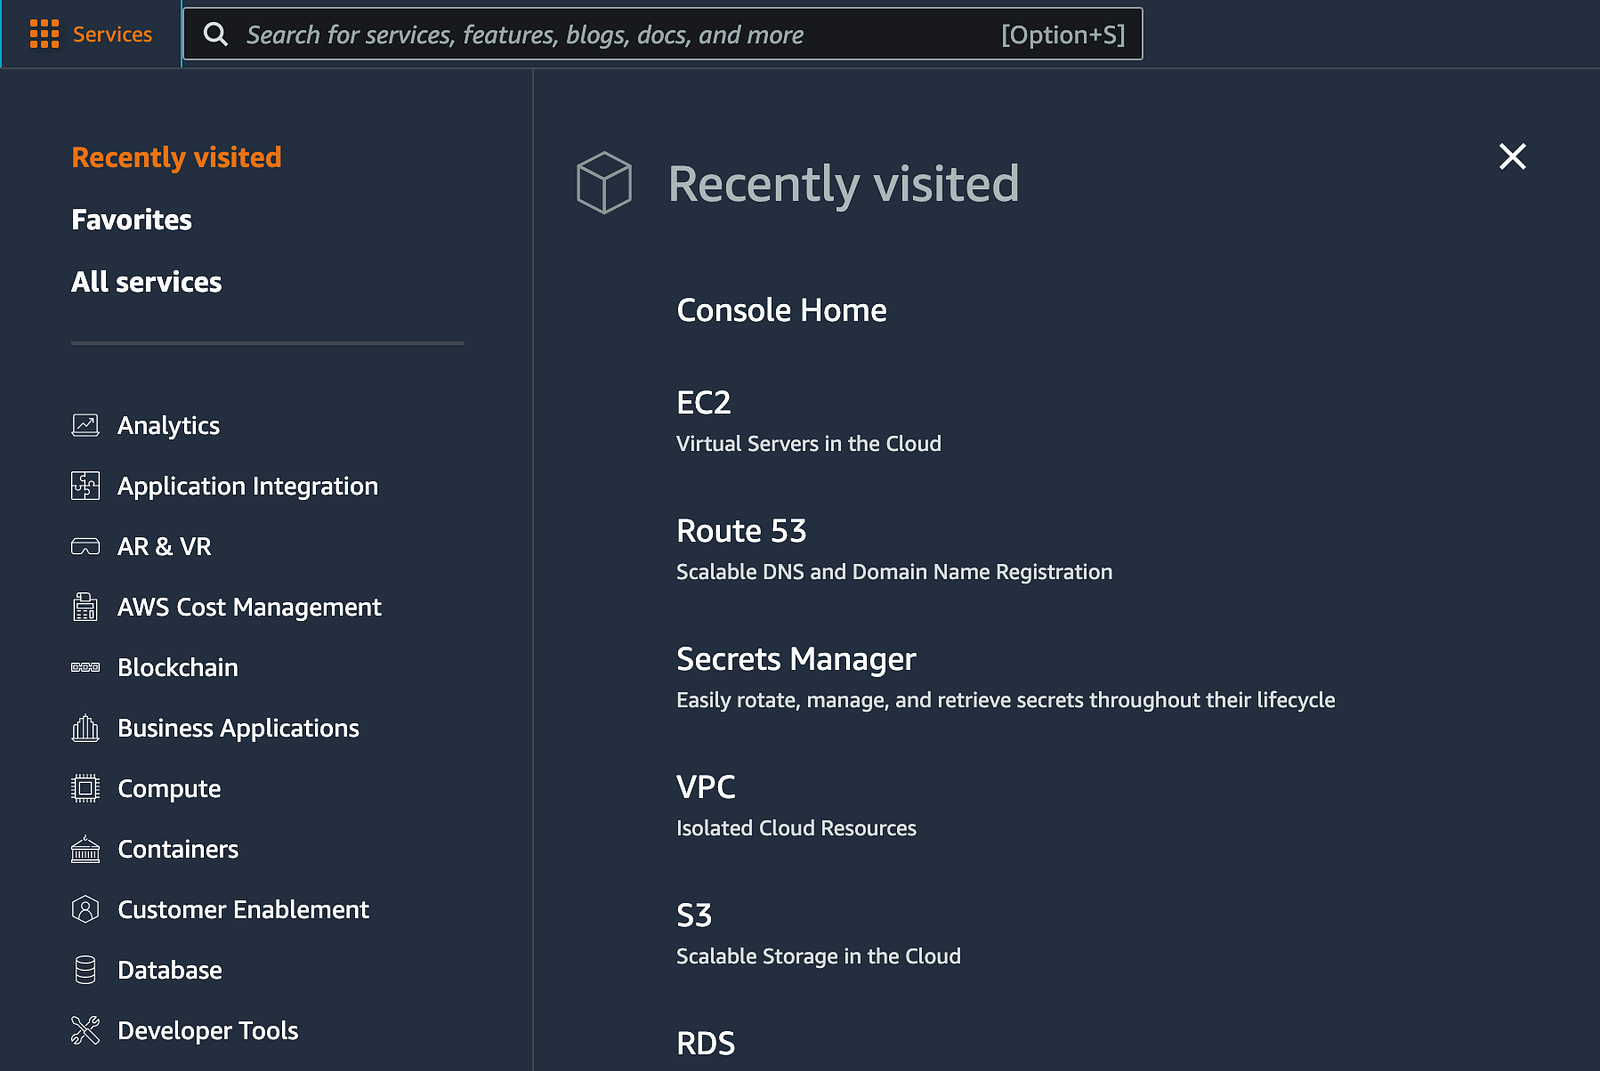This screenshot has width=1600, height=1071.
Task: Click the search magnifier icon
Action: point(215,34)
